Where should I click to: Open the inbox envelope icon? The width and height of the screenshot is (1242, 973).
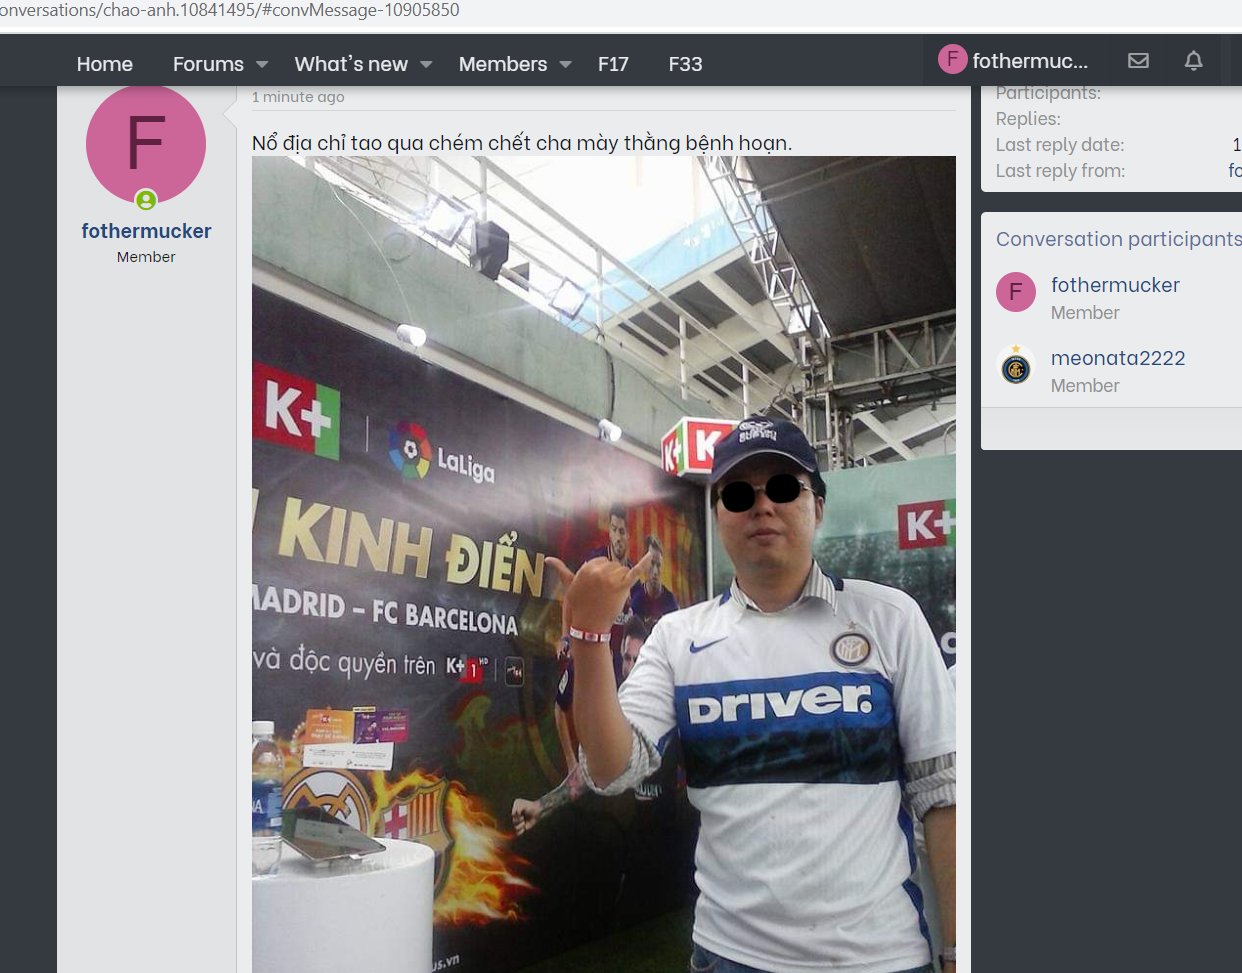1138,60
